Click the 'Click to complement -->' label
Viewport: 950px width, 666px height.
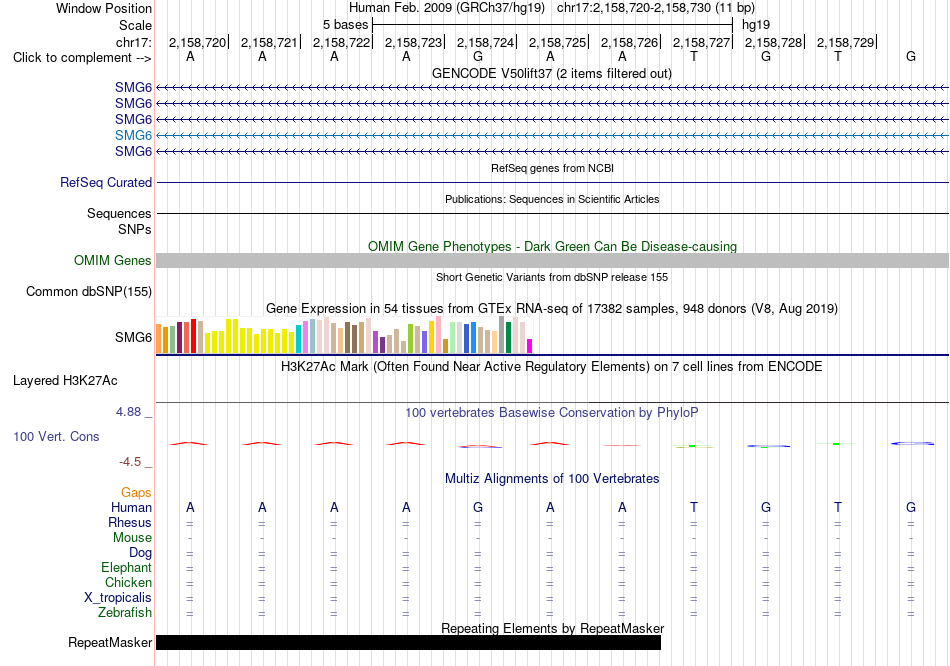(x=82, y=58)
